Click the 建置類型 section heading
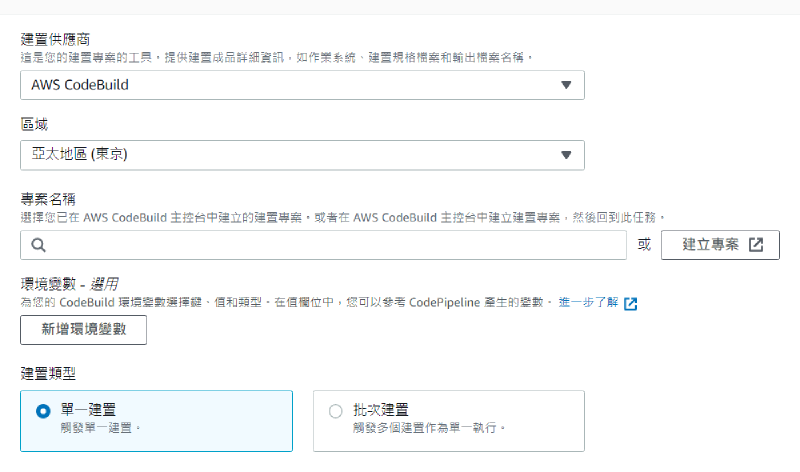This screenshot has width=800, height=472. tap(48, 373)
